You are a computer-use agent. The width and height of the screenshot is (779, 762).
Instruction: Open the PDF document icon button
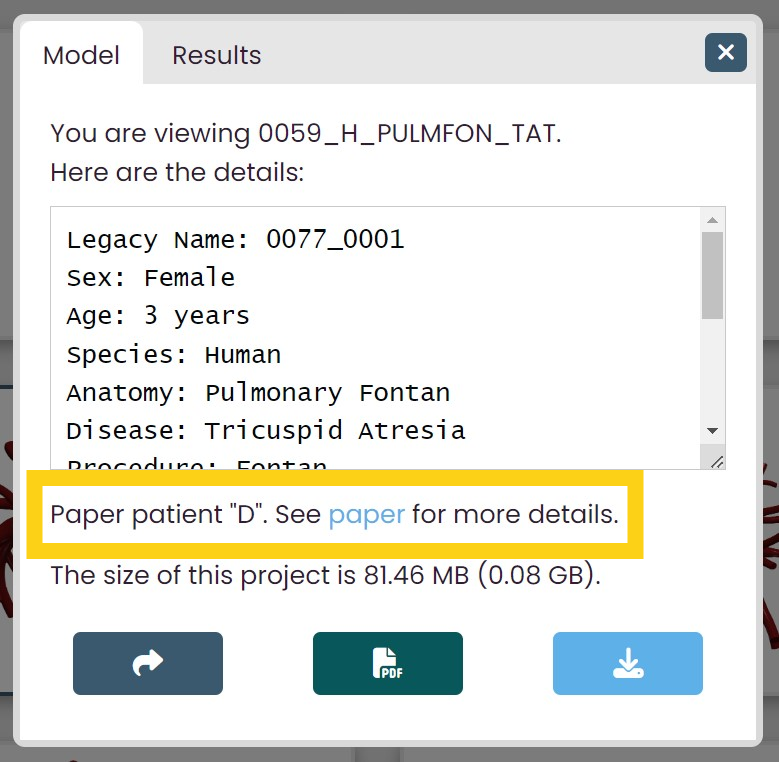coord(388,663)
